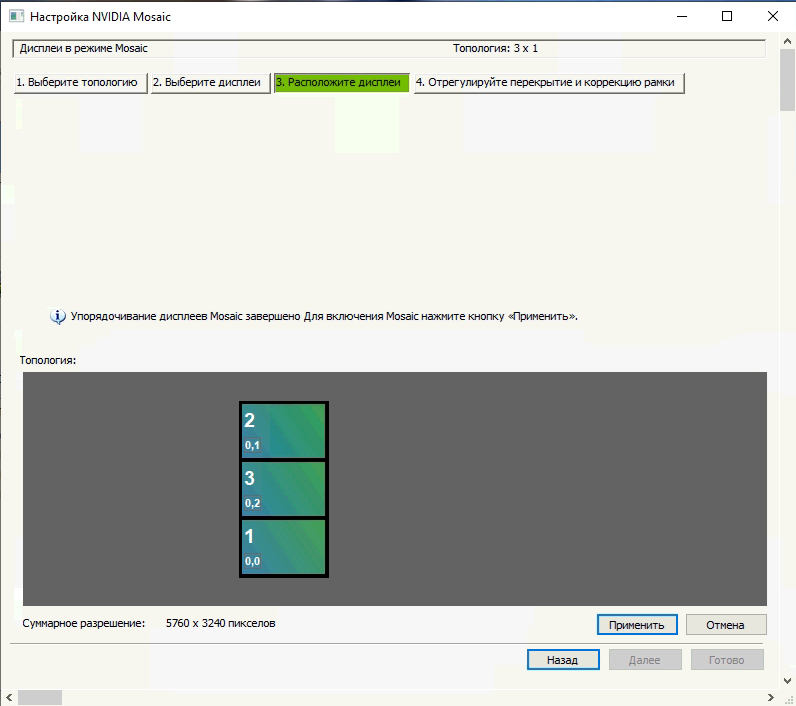Click vertical scrollbar up arrow

[x=787, y=41]
